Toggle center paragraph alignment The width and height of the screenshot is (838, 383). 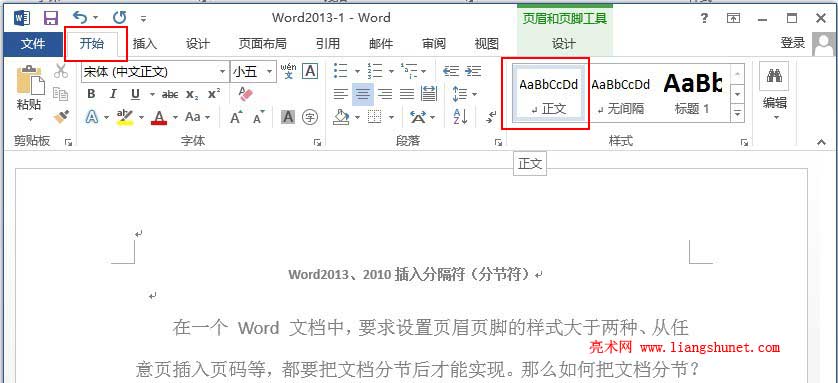[x=363, y=95]
